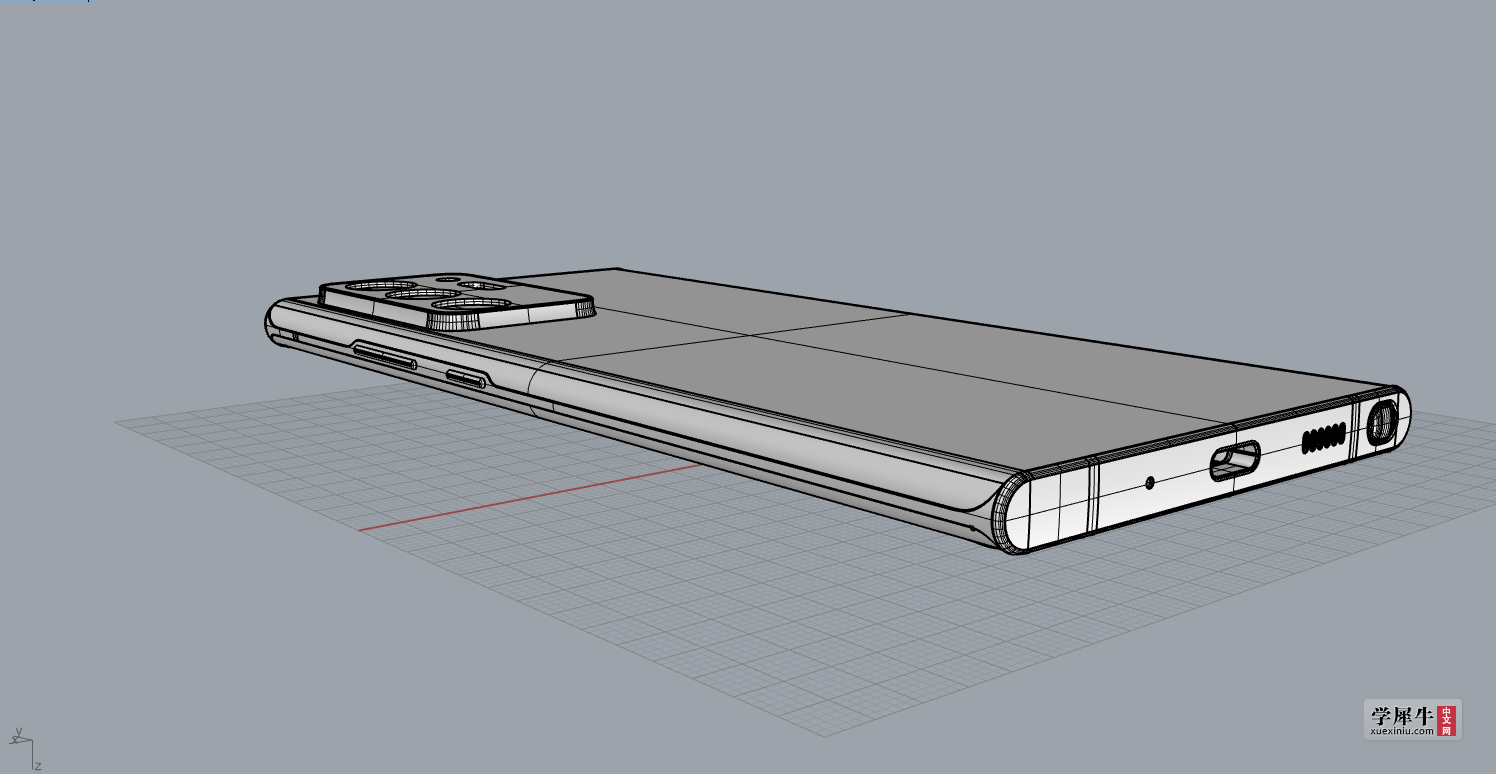The width and height of the screenshot is (1496, 774).
Task: Select the short power button on phone side
Action: click(467, 377)
